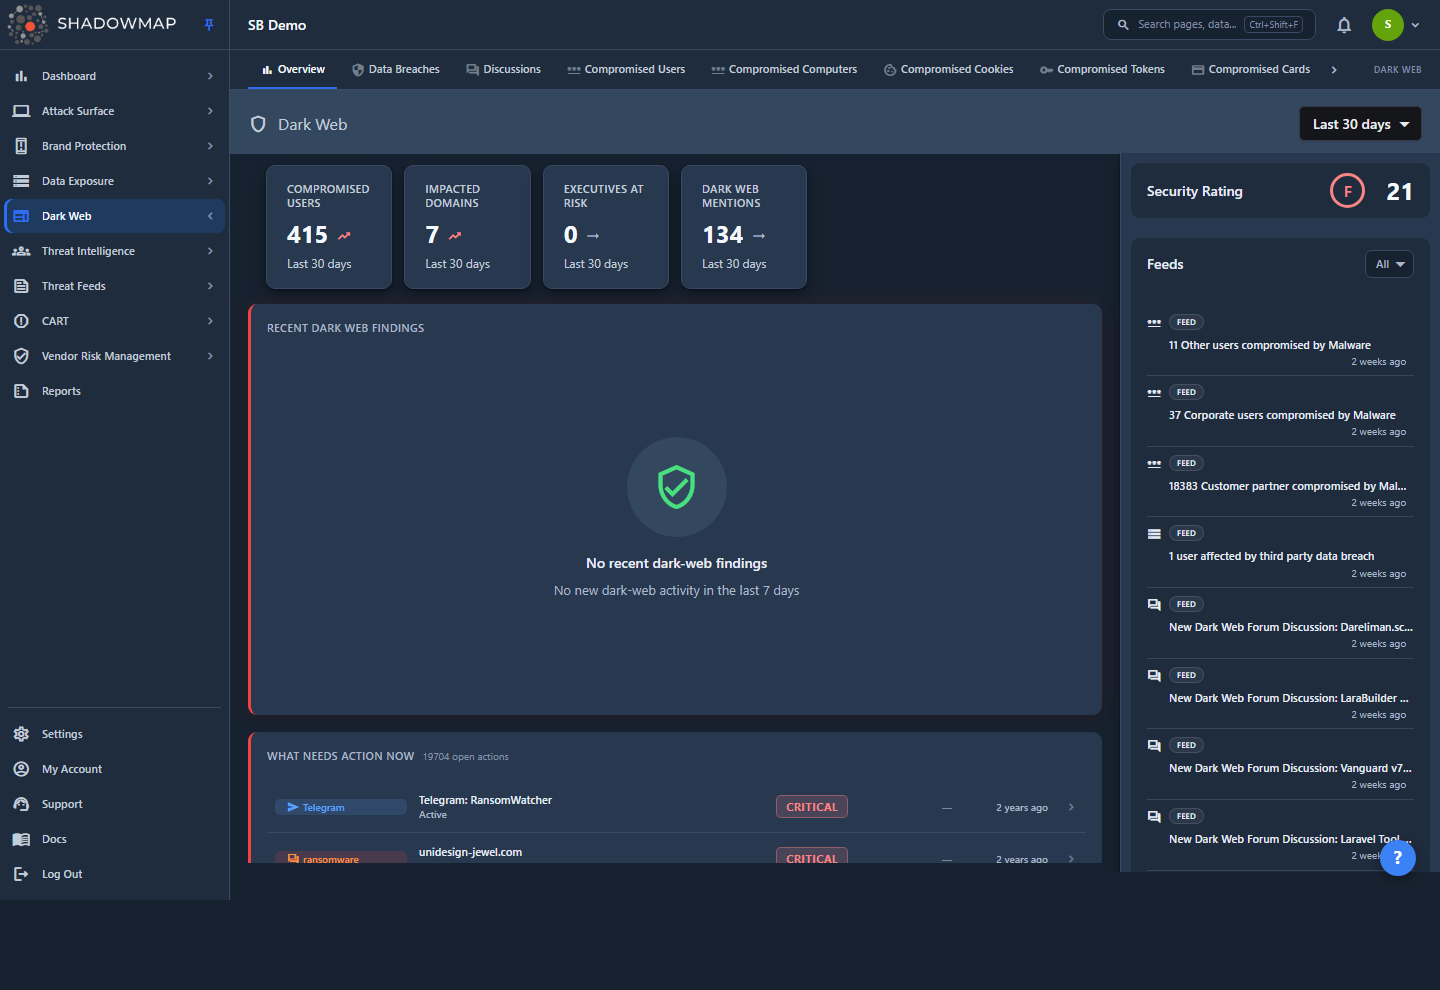Click the Vendor Risk Management shield icon
The width and height of the screenshot is (1440, 990).
[21, 356]
